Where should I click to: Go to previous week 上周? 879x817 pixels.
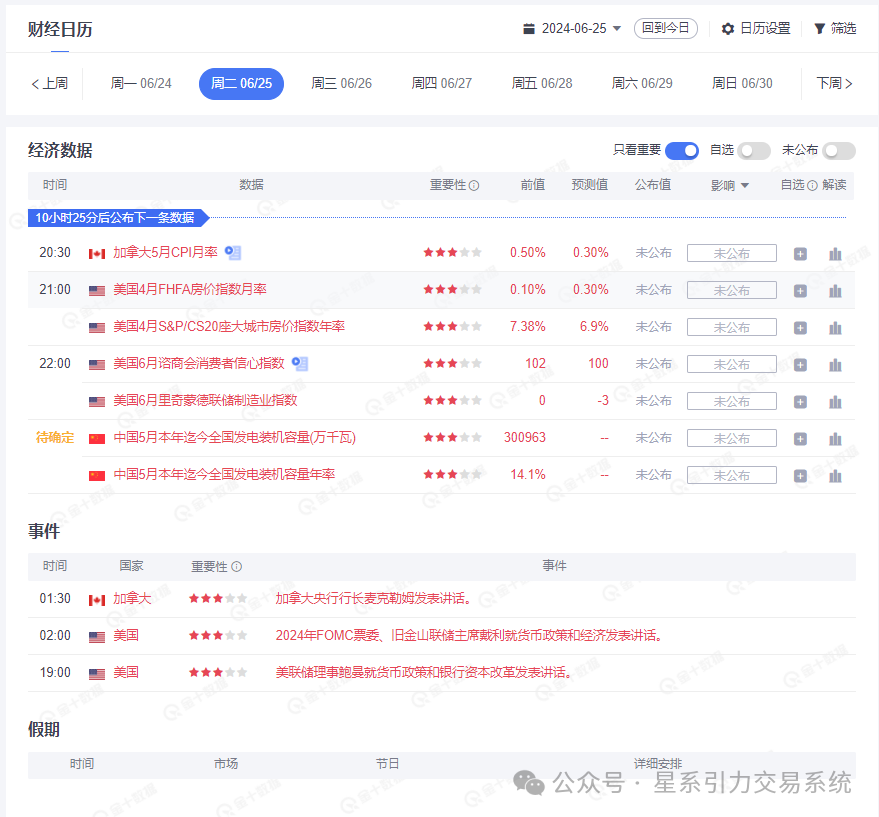49,84
